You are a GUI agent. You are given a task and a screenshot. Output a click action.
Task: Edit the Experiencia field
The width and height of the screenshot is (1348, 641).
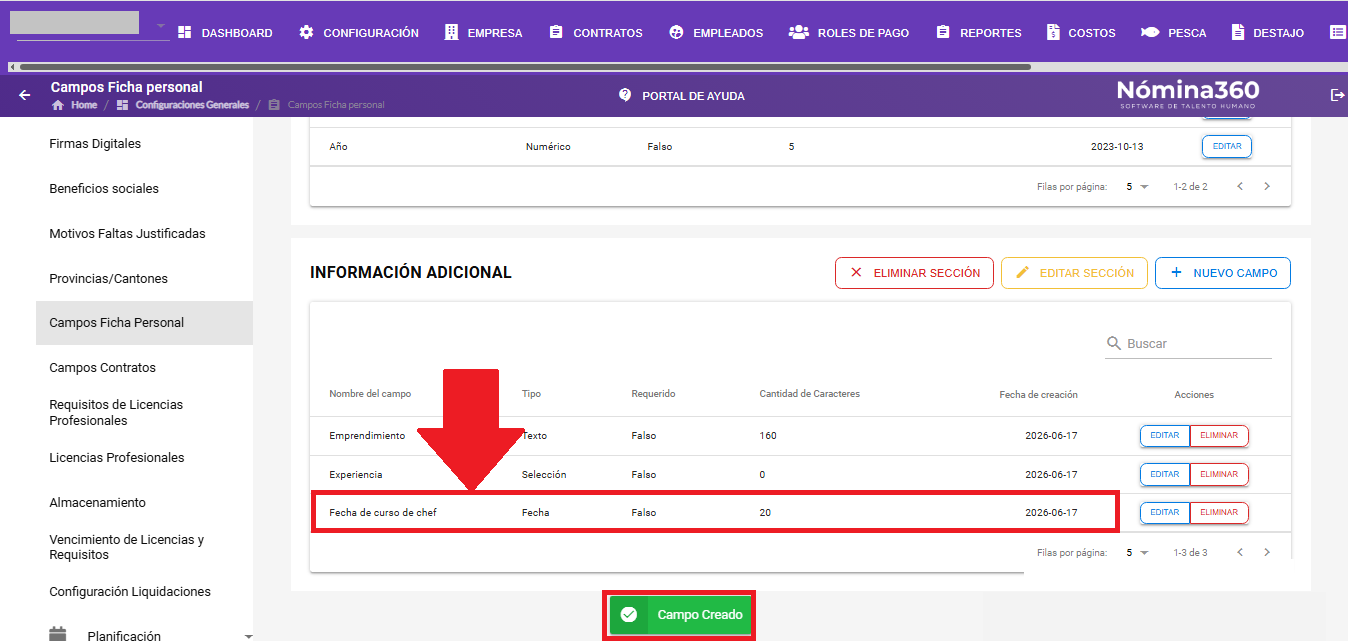1165,474
